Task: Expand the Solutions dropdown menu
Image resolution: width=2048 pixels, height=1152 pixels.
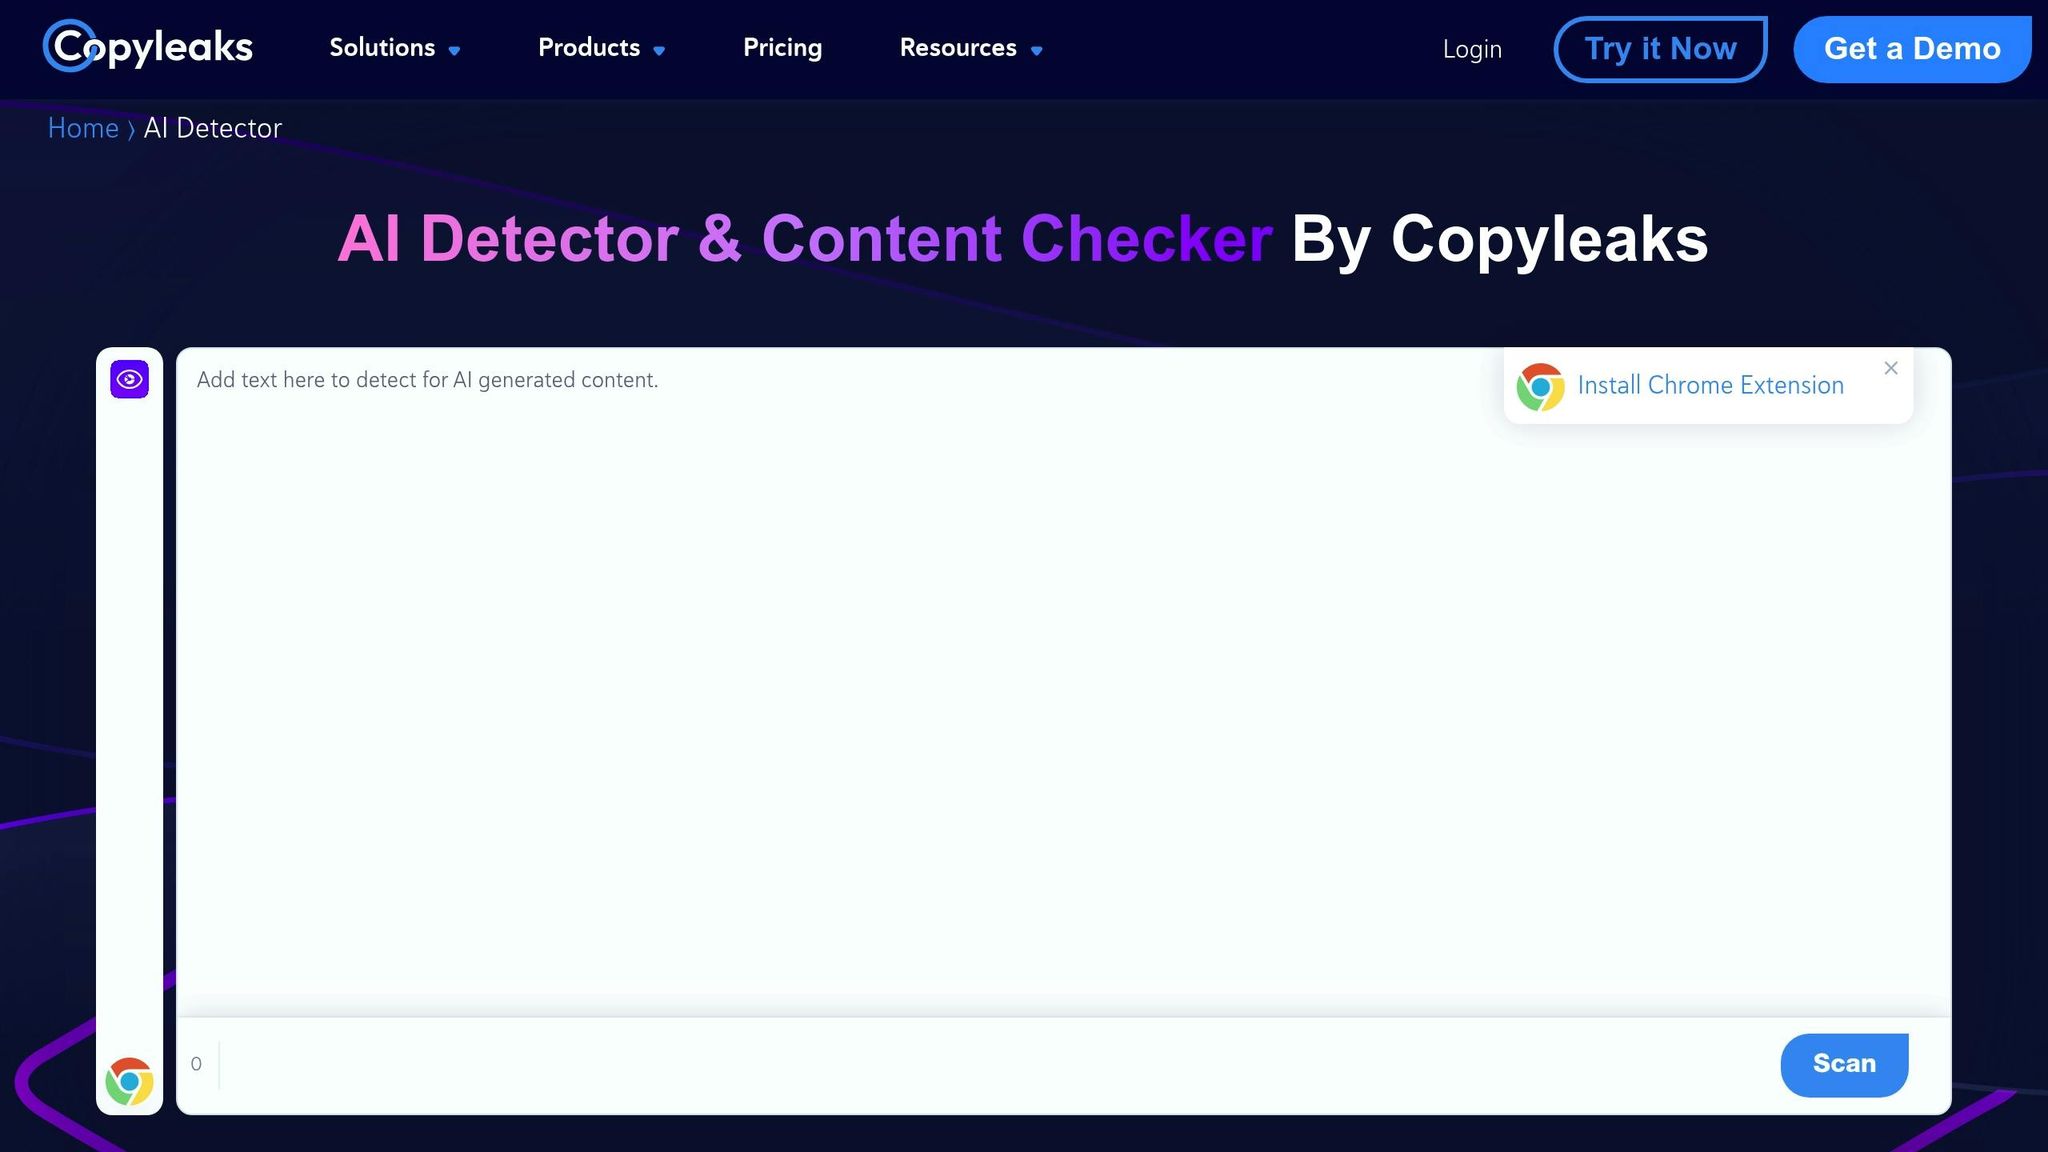Action: click(x=394, y=48)
